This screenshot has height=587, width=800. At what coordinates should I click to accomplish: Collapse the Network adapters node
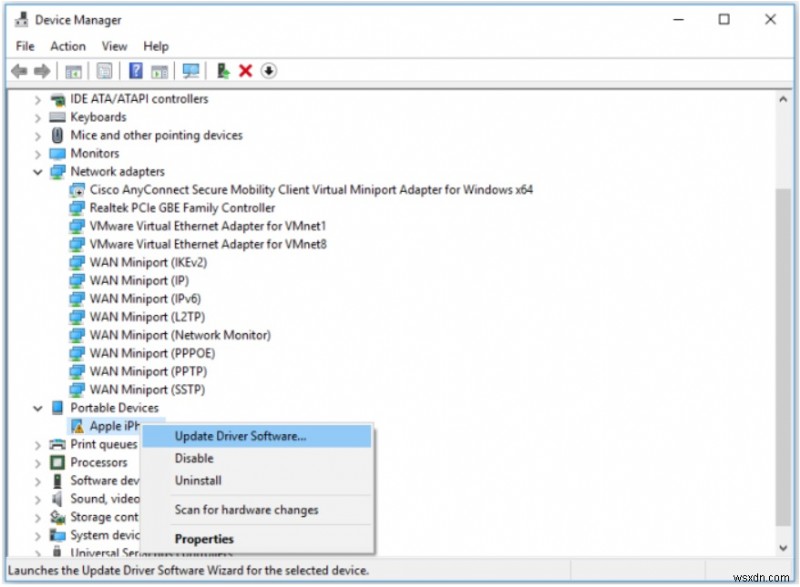tap(38, 172)
